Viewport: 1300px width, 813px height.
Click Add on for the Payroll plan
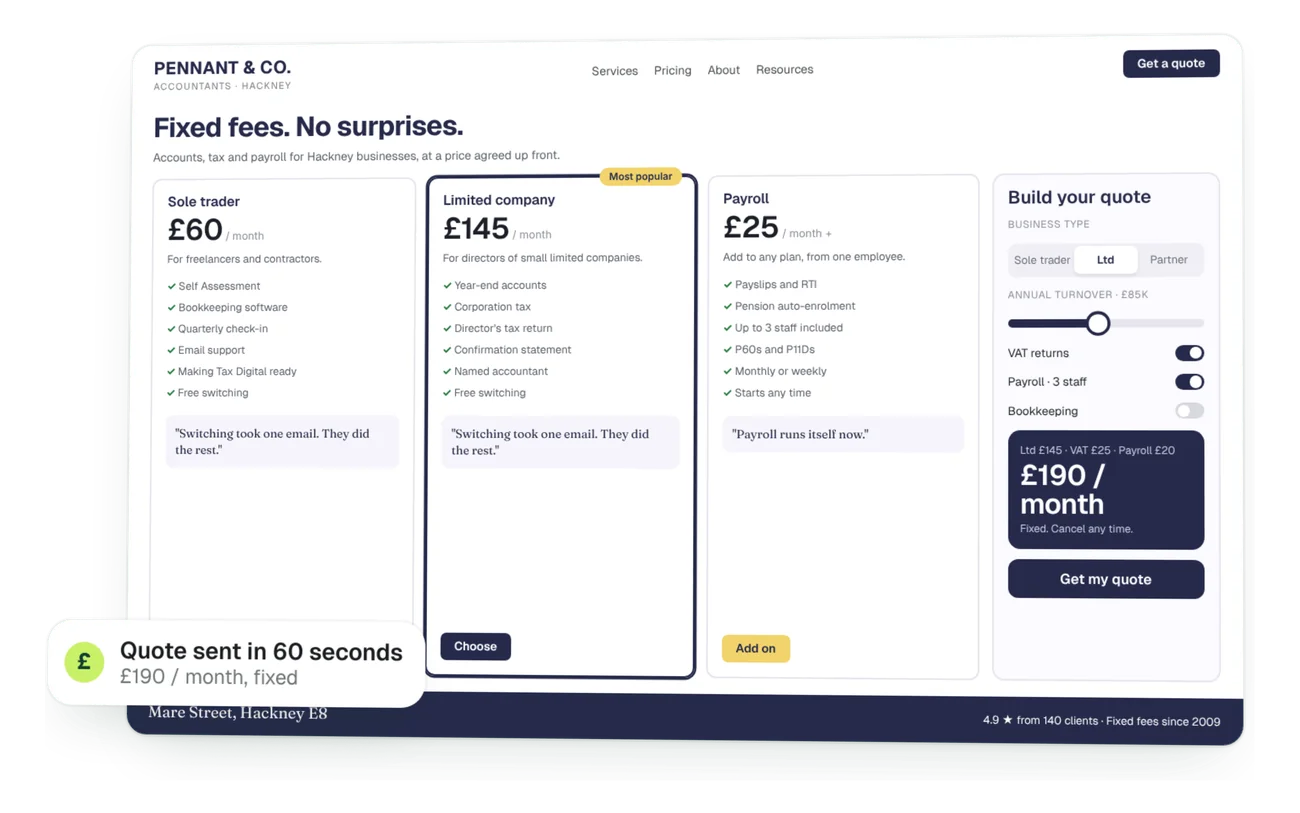(x=755, y=648)
